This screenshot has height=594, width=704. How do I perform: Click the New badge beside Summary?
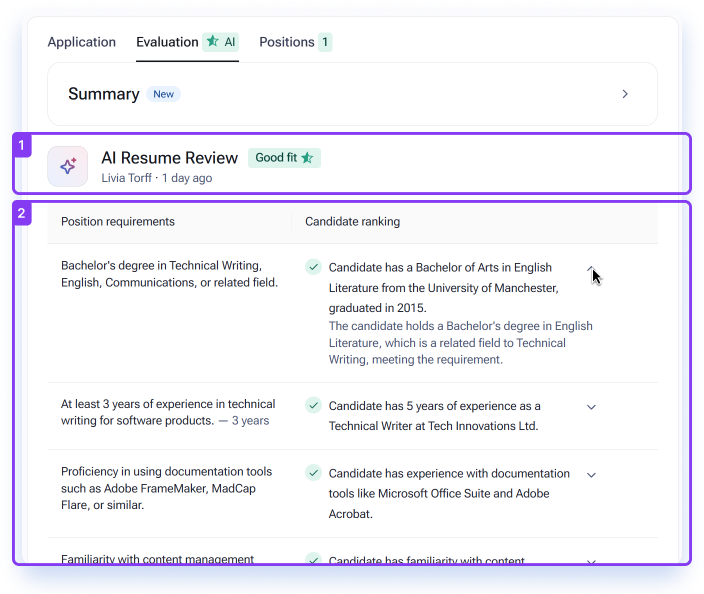[x=163, y=94]
